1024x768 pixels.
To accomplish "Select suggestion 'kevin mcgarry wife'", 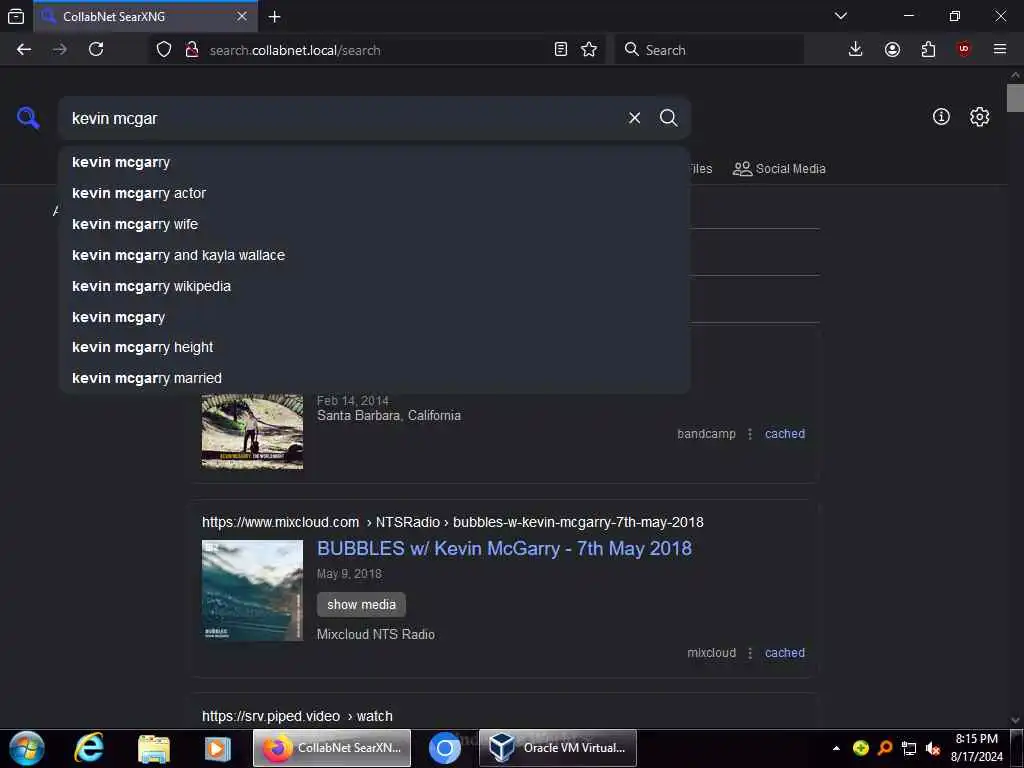I will tap(374, 225).
